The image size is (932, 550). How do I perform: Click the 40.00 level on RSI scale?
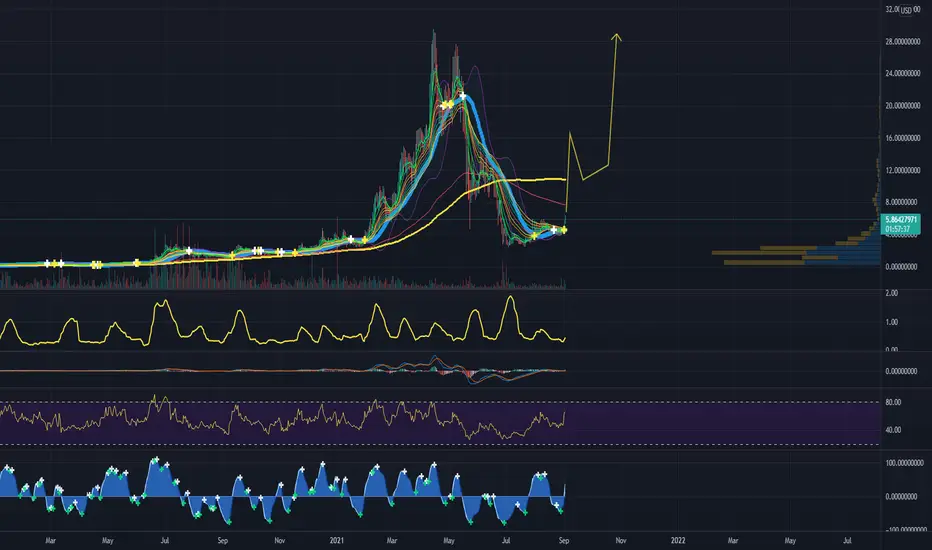tap(893, 429)
